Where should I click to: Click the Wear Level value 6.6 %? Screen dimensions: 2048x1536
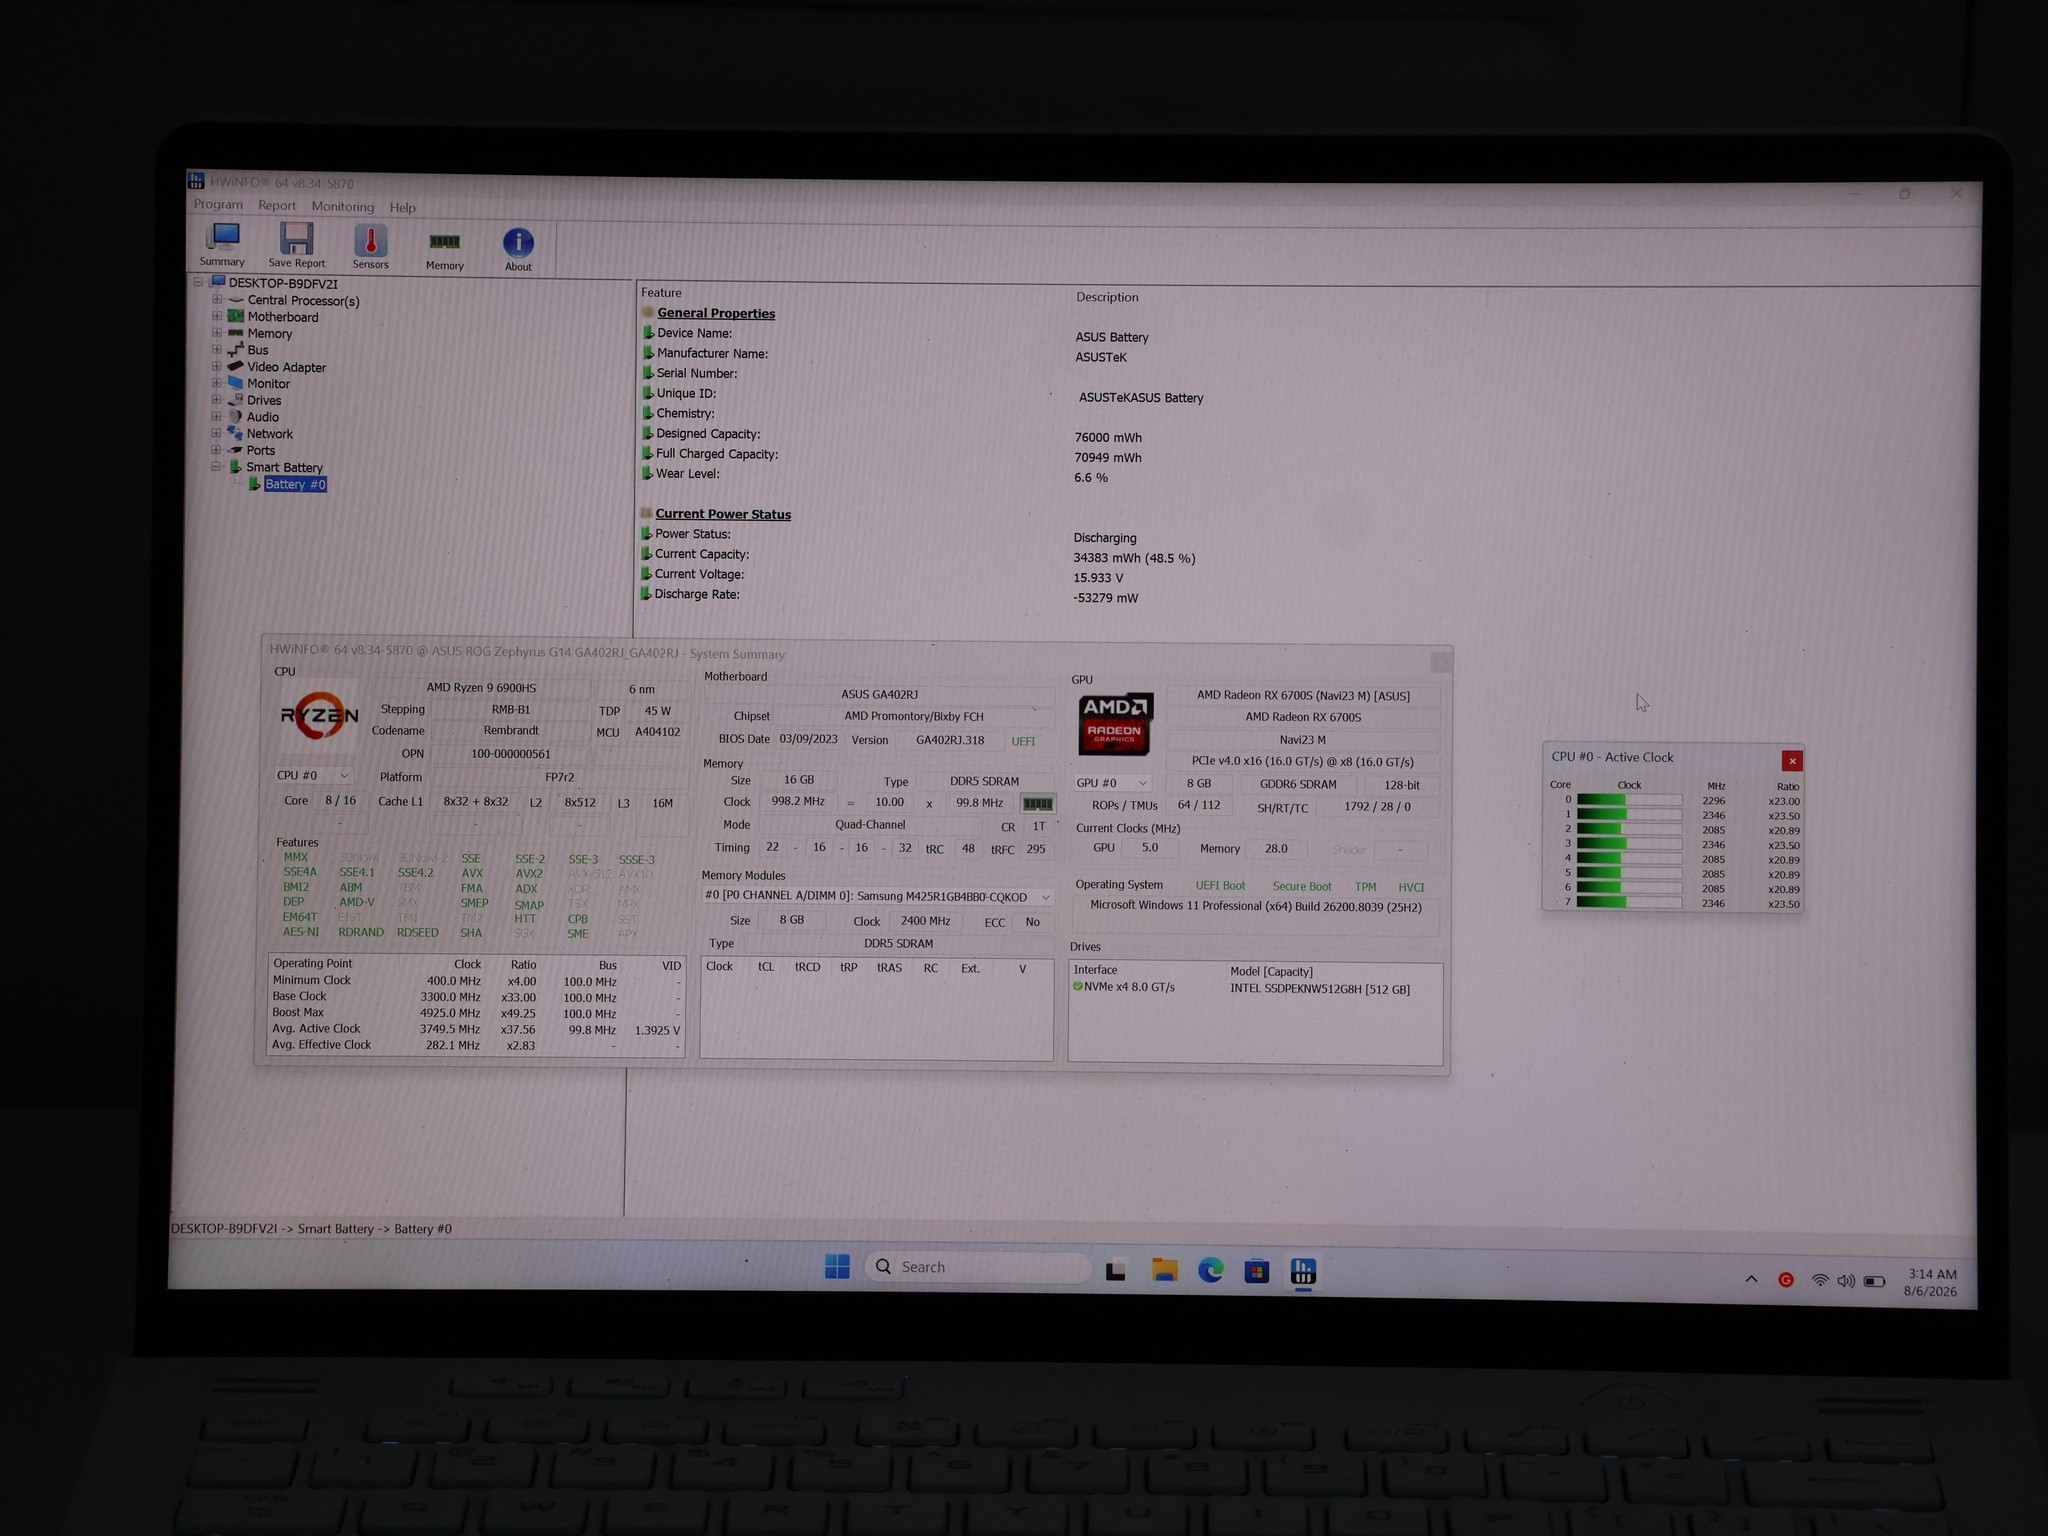point(1091,478)
